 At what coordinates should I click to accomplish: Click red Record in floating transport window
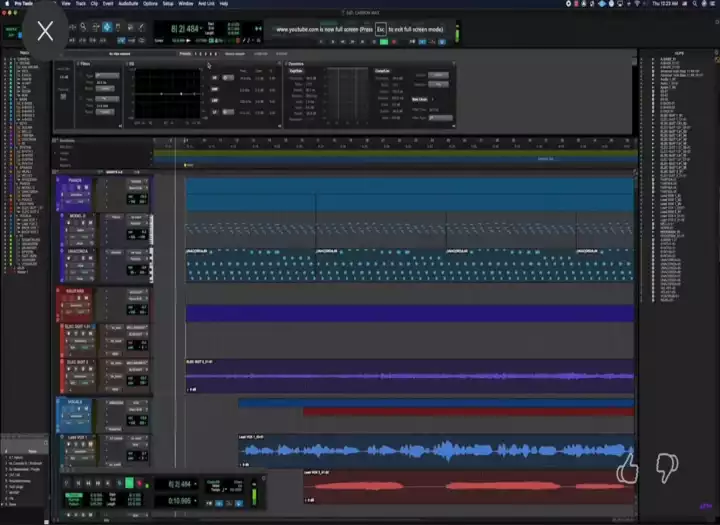[x=140, y=483]
